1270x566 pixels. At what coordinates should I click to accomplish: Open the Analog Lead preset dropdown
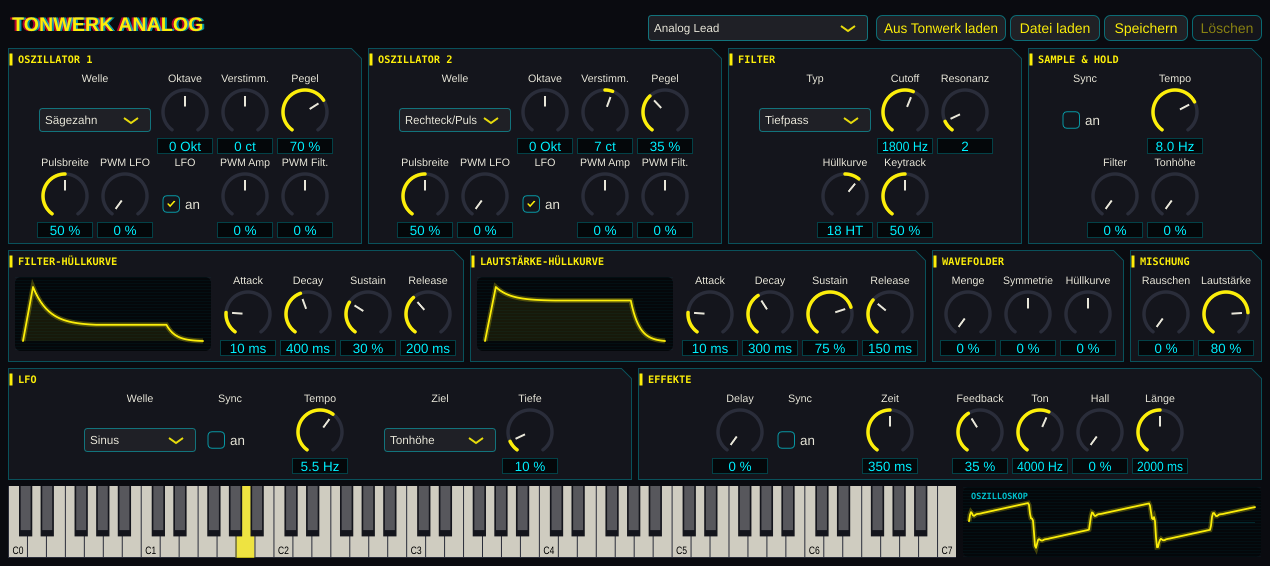[x=757, y=28]
